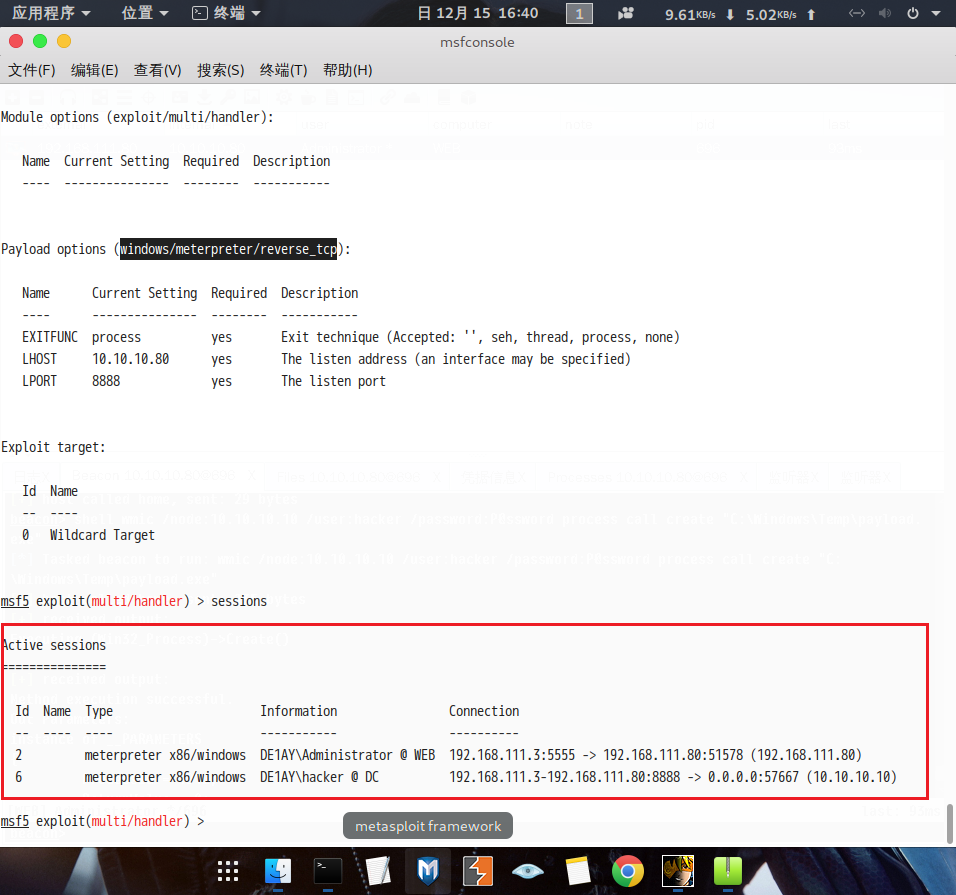
Task: Click 'The listen port' description
Action: pyautogui.click(x=334, y=381)
